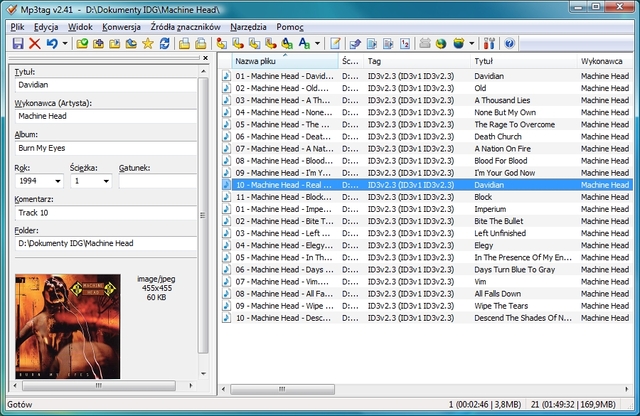Expand the Rok year dropdown

[58, 181]
